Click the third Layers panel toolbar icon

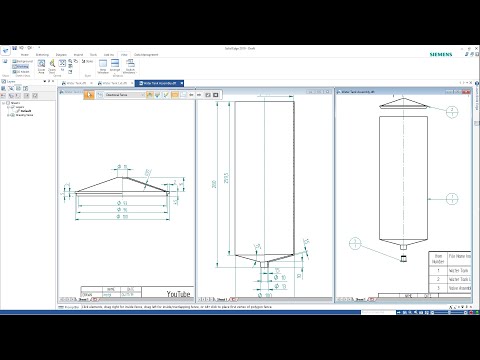tap(18, 88)
